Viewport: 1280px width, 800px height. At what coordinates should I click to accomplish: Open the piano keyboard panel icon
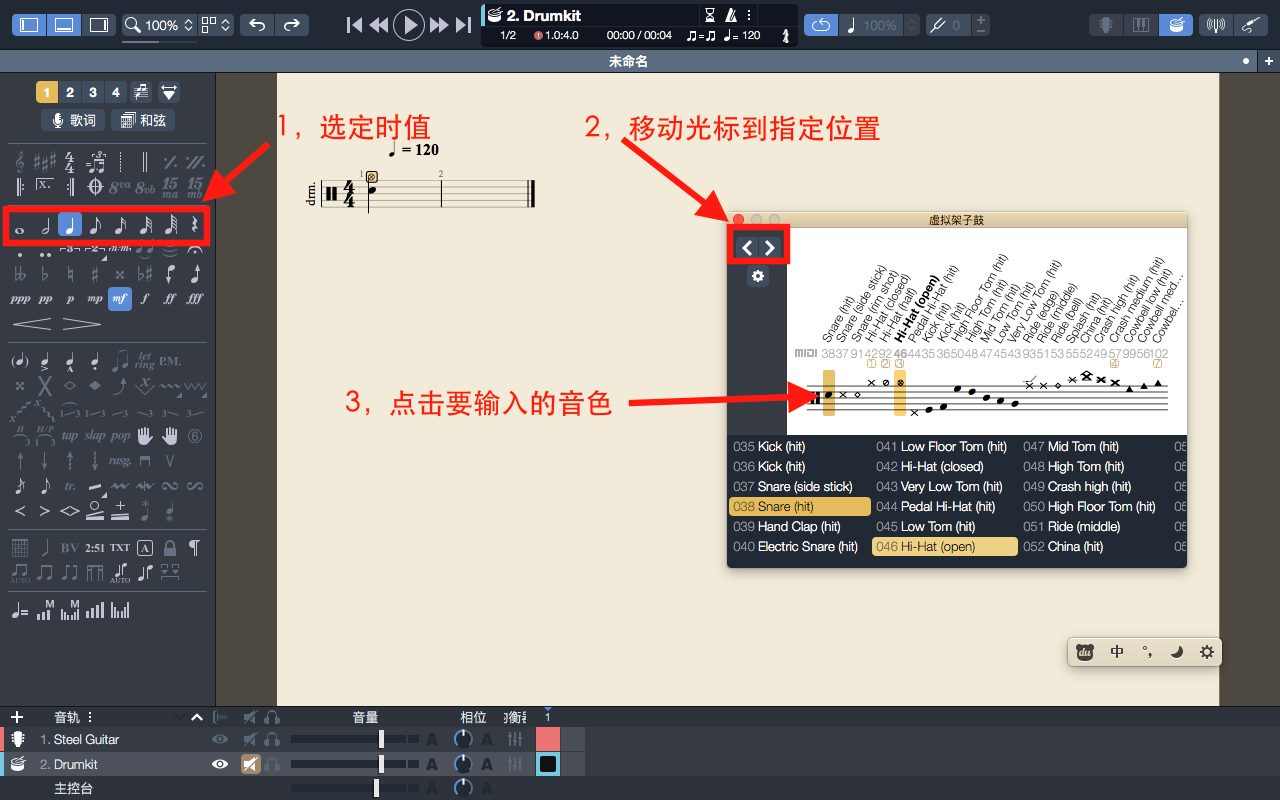[x=1140, y=24]
